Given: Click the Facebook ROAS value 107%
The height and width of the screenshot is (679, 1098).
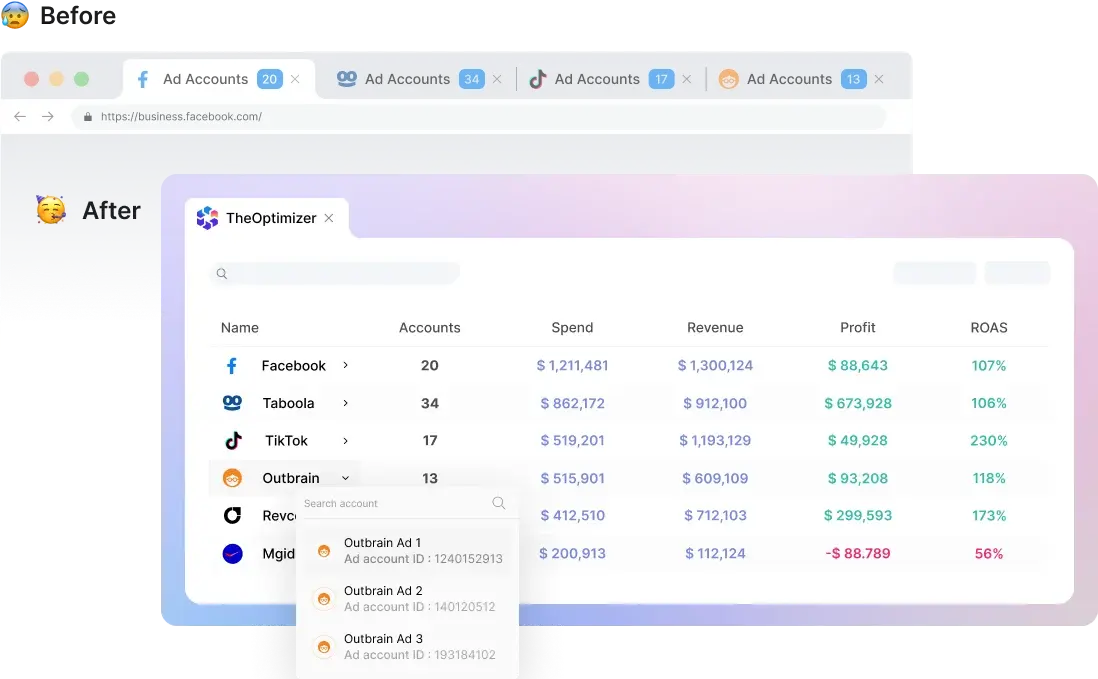Looking at the screenshot, I should click(989, 365).
